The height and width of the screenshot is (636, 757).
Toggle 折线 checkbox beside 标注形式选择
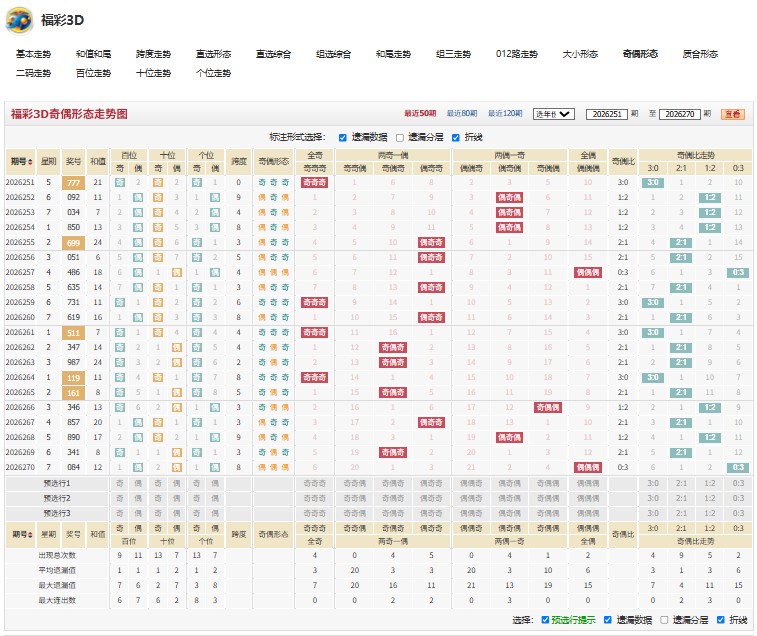pos(456,138)
